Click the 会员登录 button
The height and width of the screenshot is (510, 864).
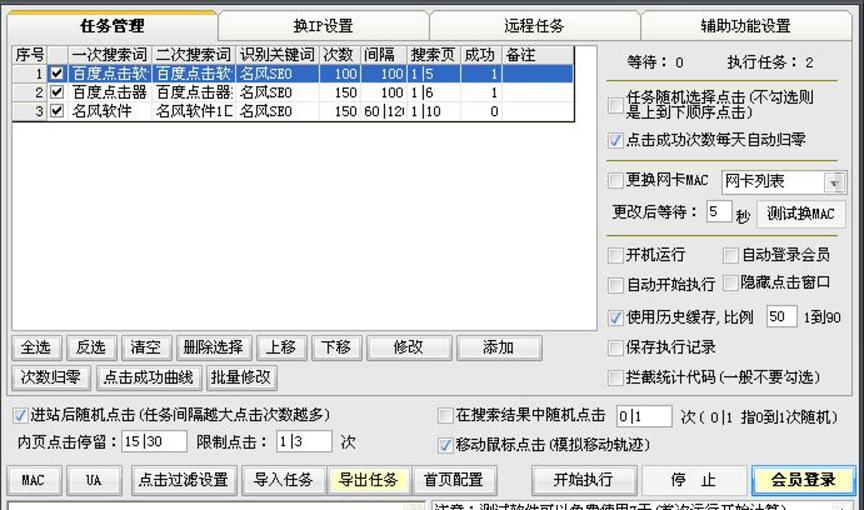(x=803, y=480)
